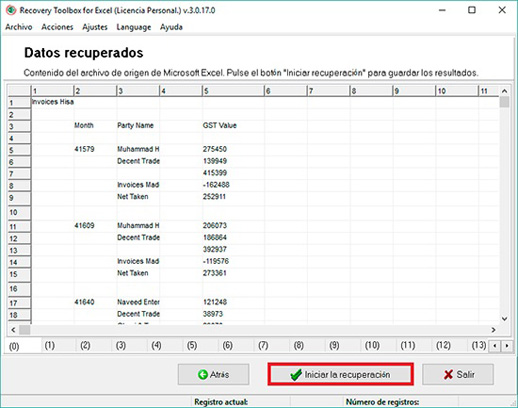Click the 'Invoices Hisa' cell
Screen dimensions: 518x408
point(53,102)
